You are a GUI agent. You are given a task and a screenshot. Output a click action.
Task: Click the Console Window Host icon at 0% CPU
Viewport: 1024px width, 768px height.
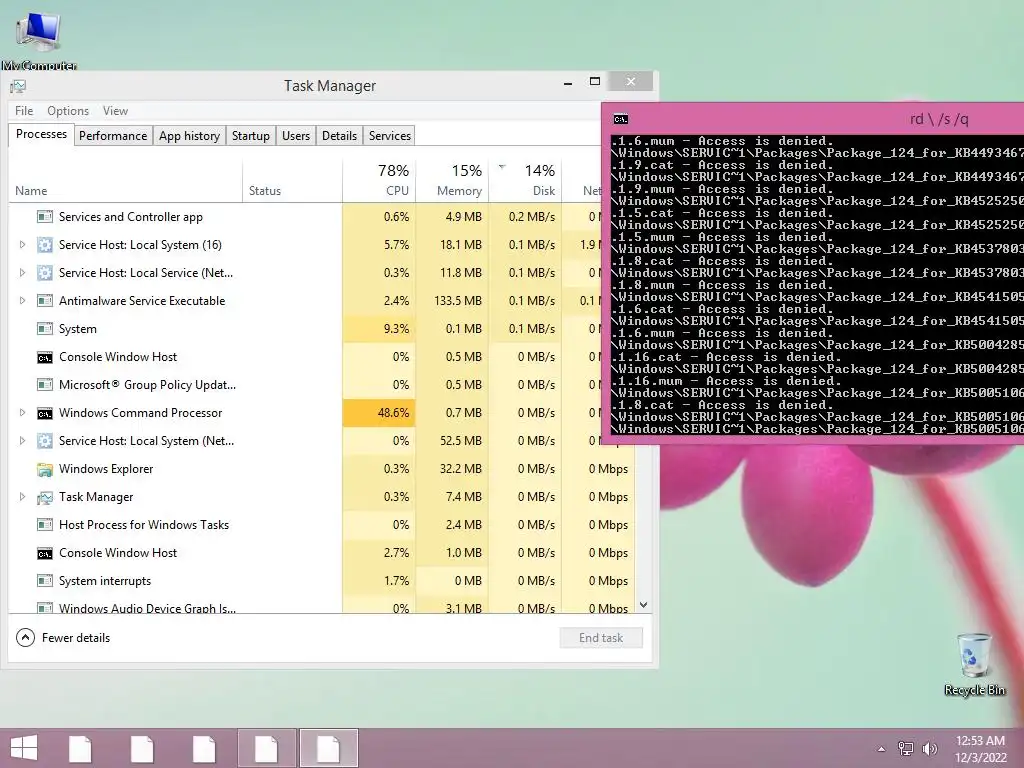pos(44,357)
